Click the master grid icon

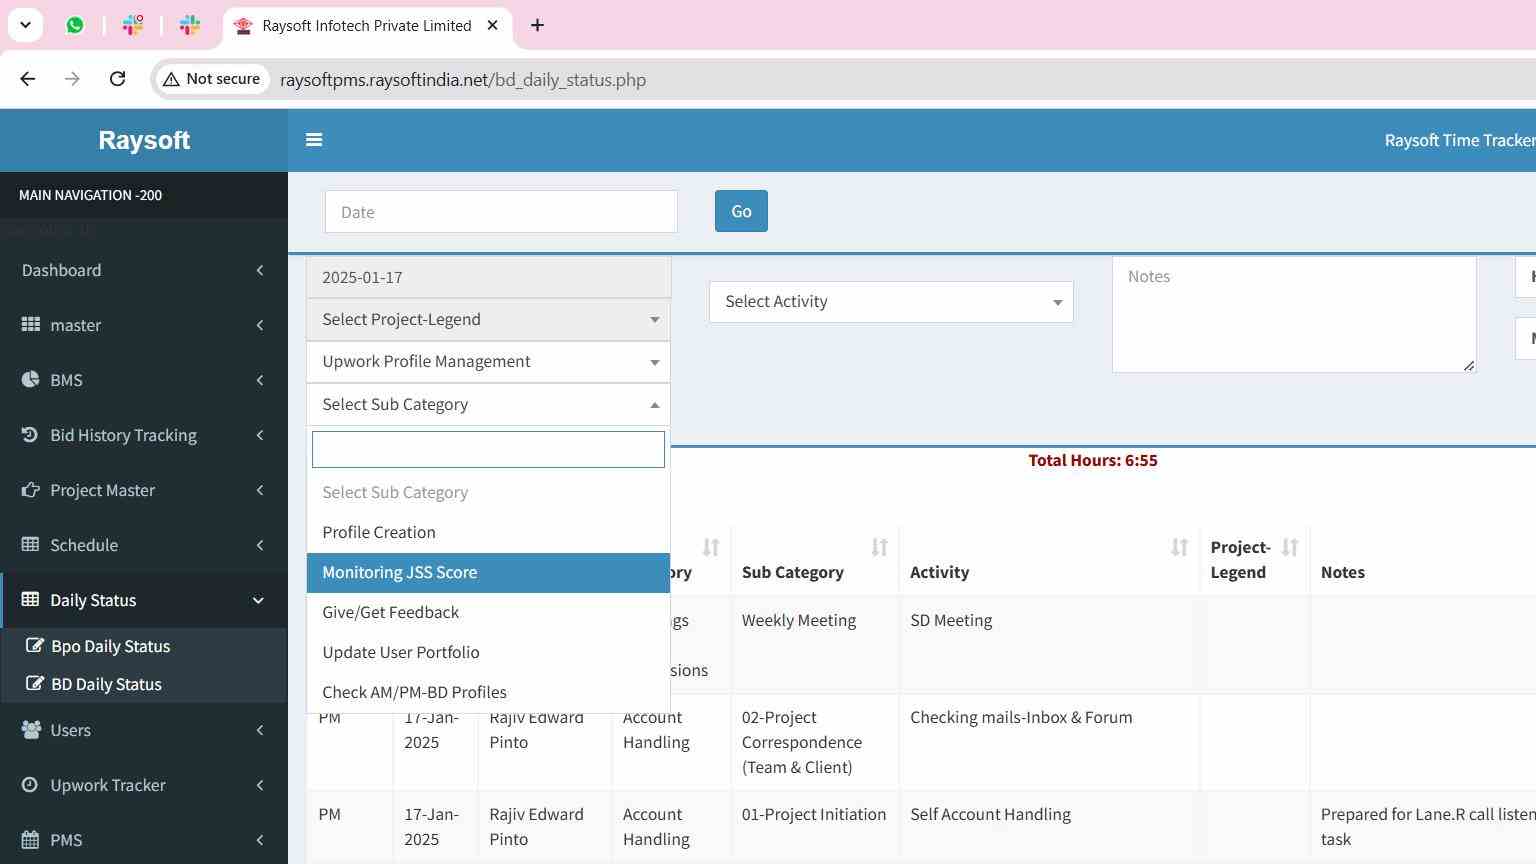pyautogui.click(x=31, y=325)
